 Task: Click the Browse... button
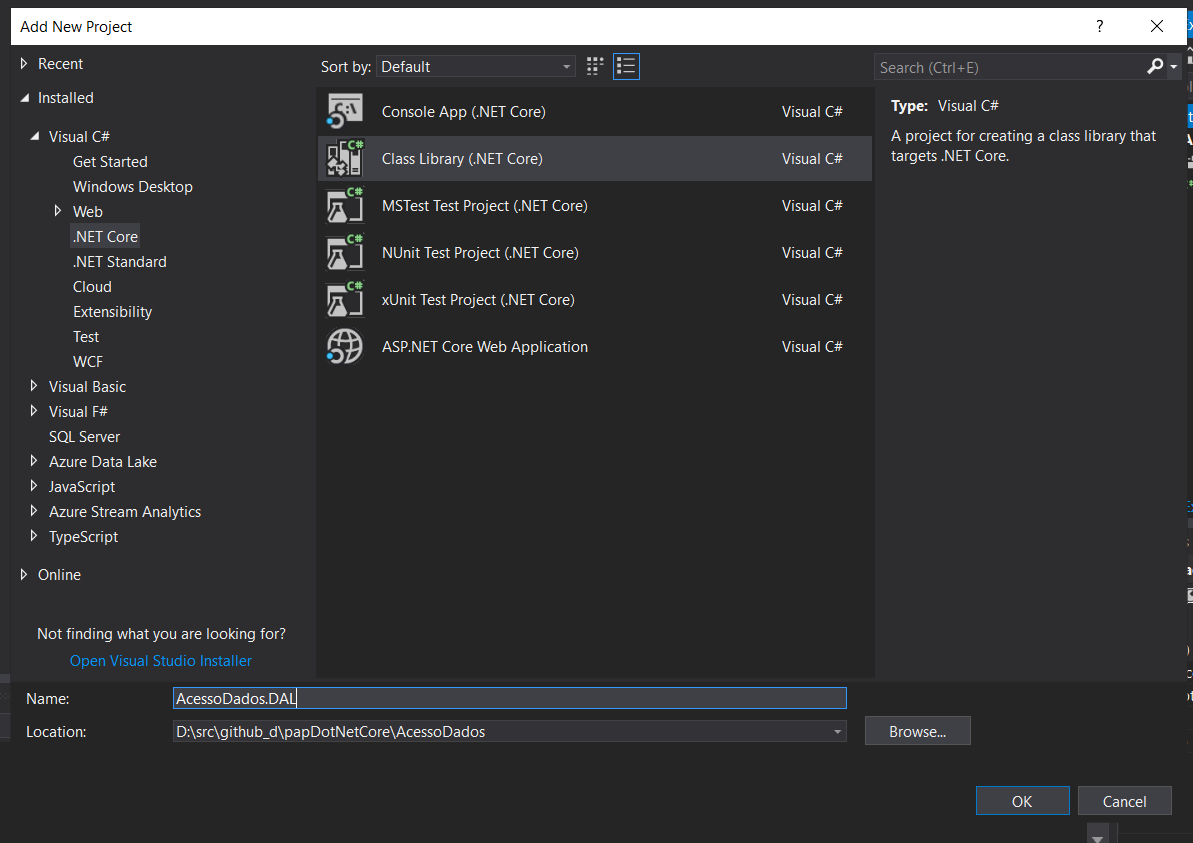[918, 731]
